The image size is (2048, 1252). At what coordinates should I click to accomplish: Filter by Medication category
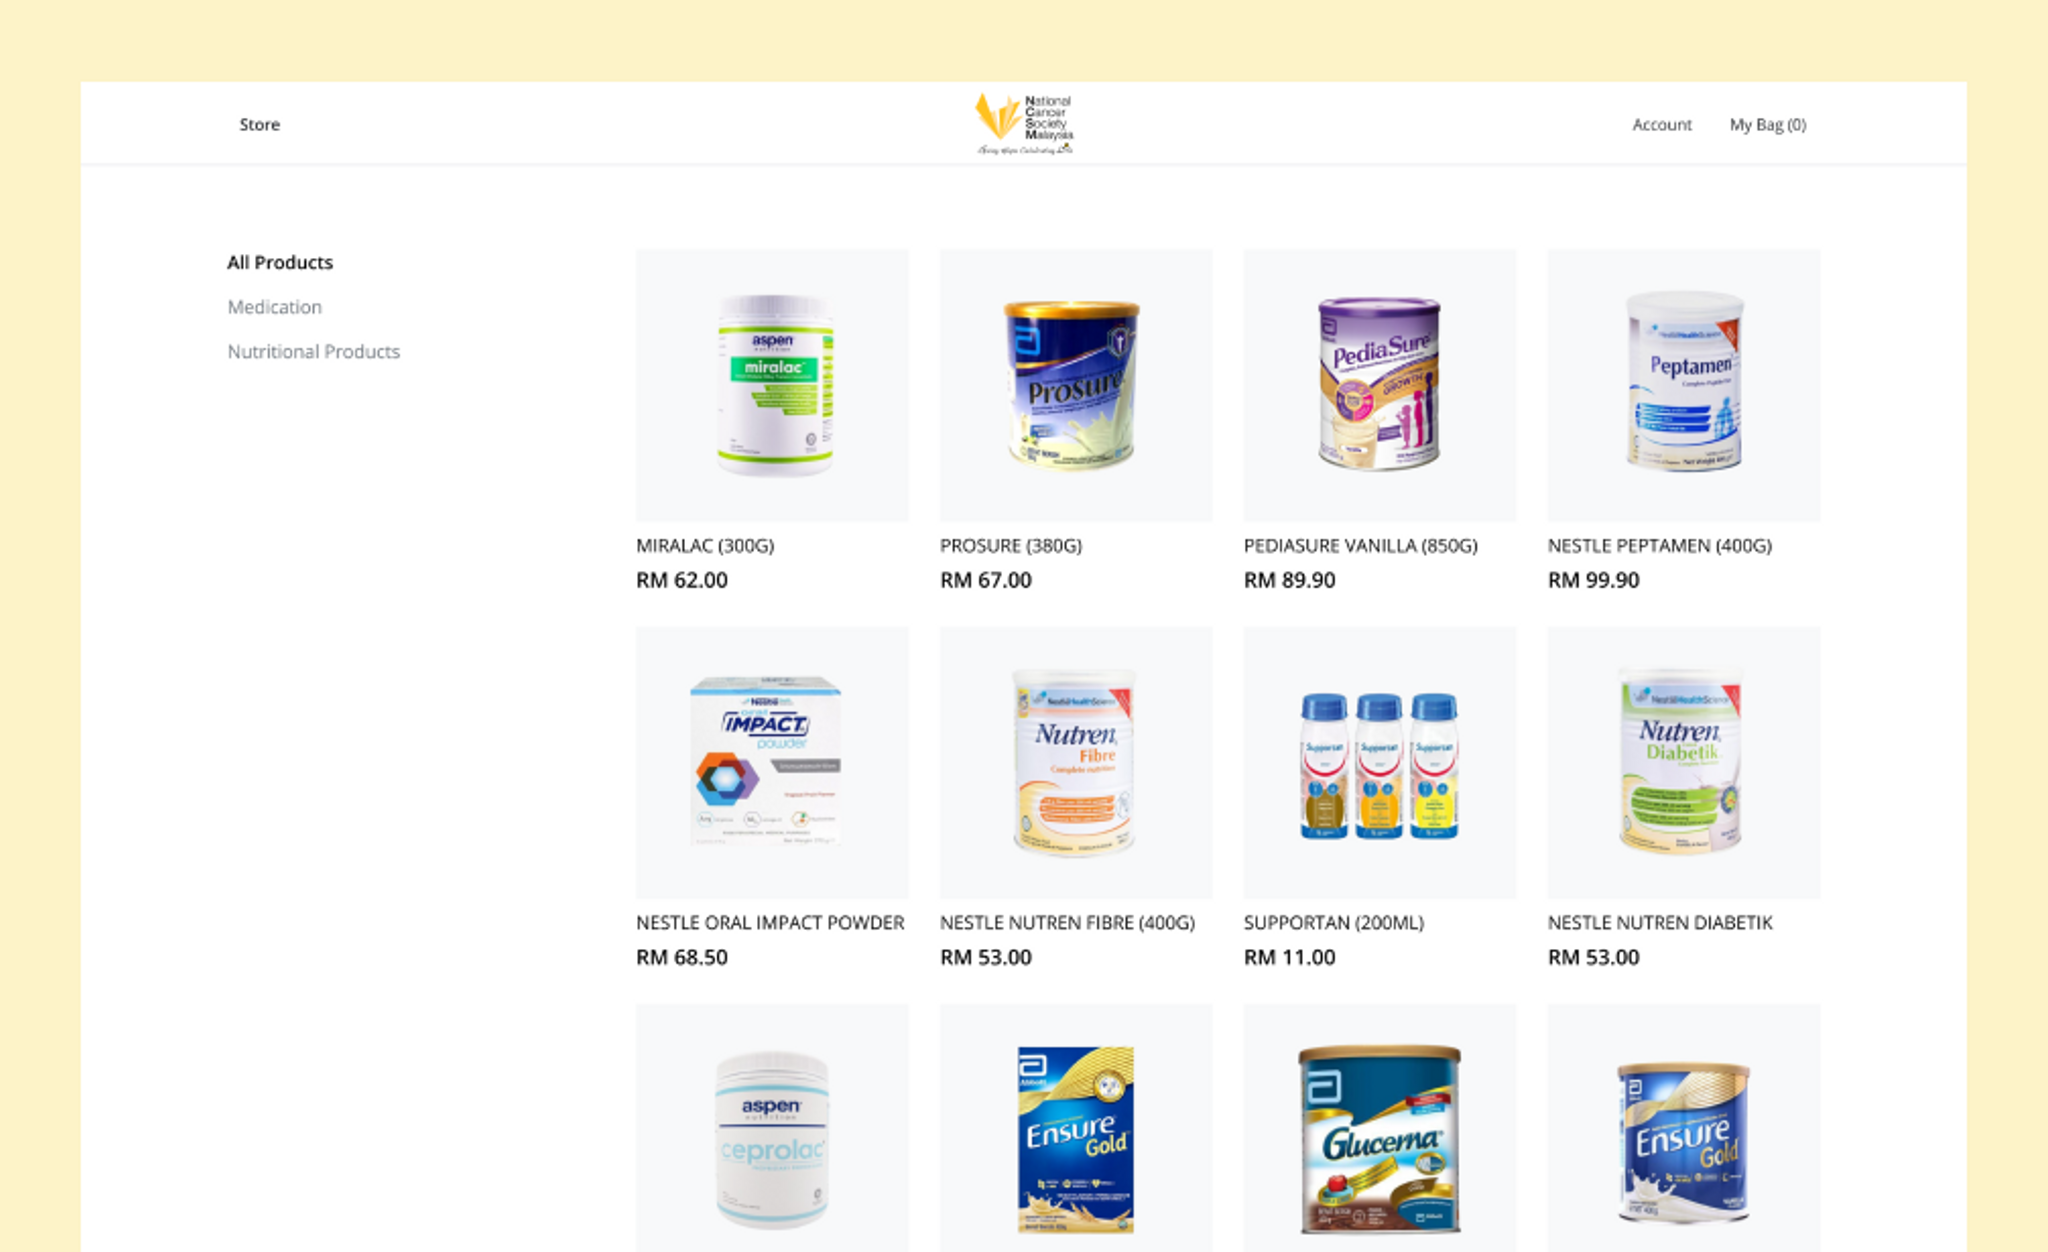(x=275, y=307)
